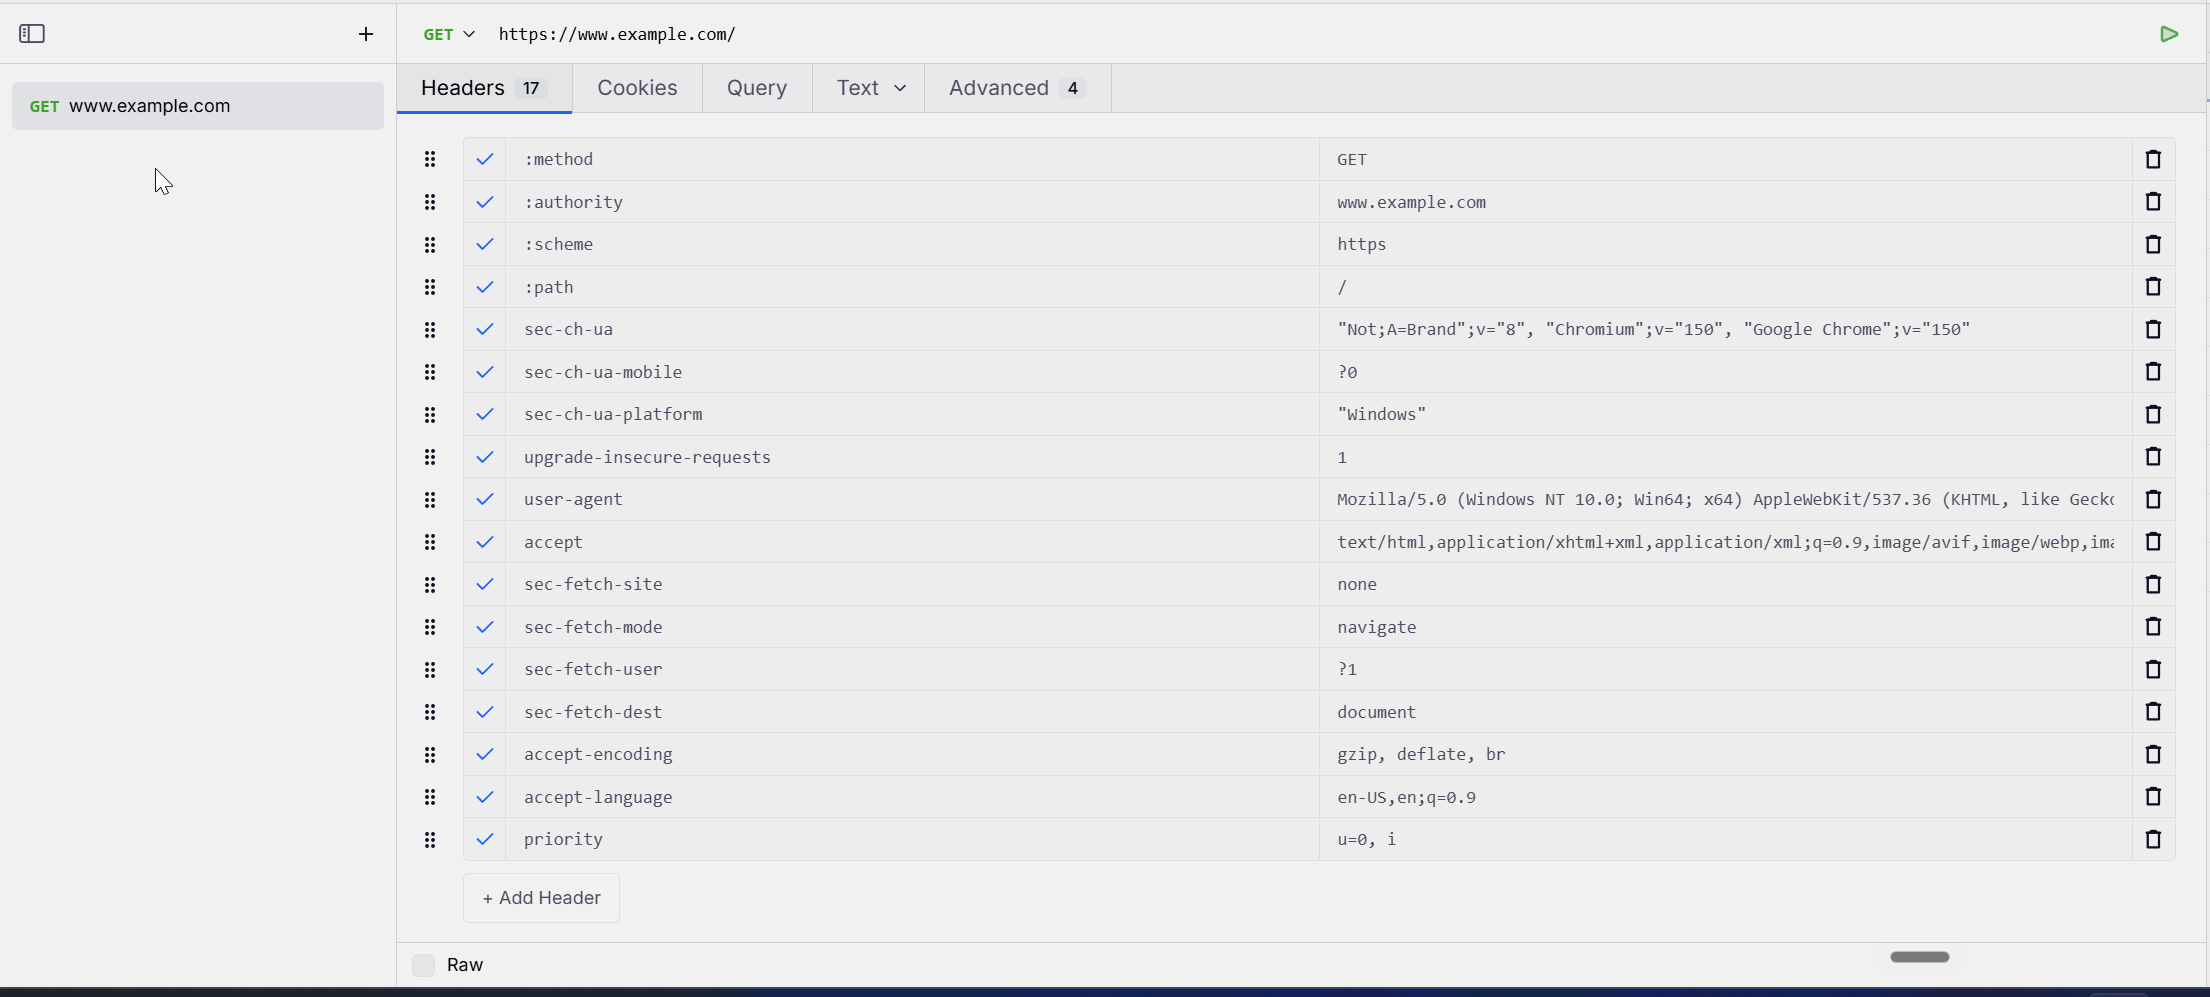Click the '"Windows"' platform value
Screen dimensions: 2210x997
(x=1381, y=414)
